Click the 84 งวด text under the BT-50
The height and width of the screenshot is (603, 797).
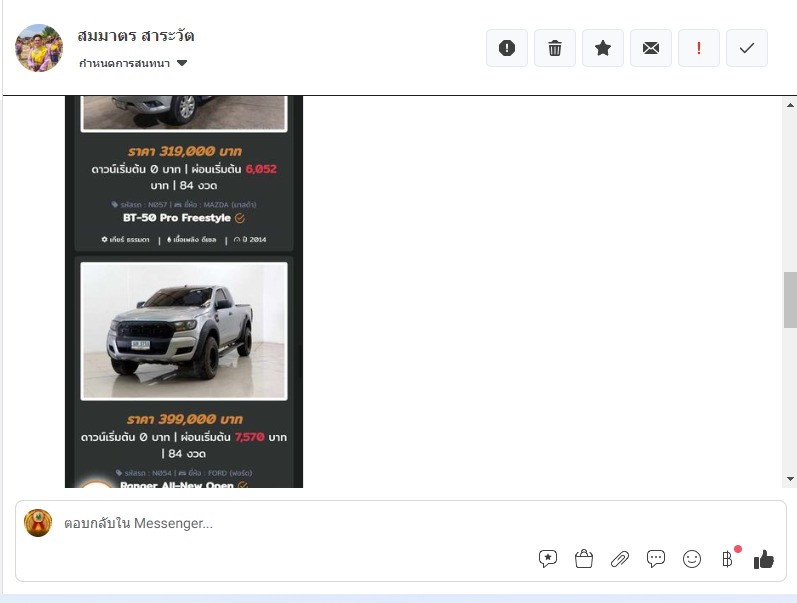pyautogui.click(x=198, y=185)
